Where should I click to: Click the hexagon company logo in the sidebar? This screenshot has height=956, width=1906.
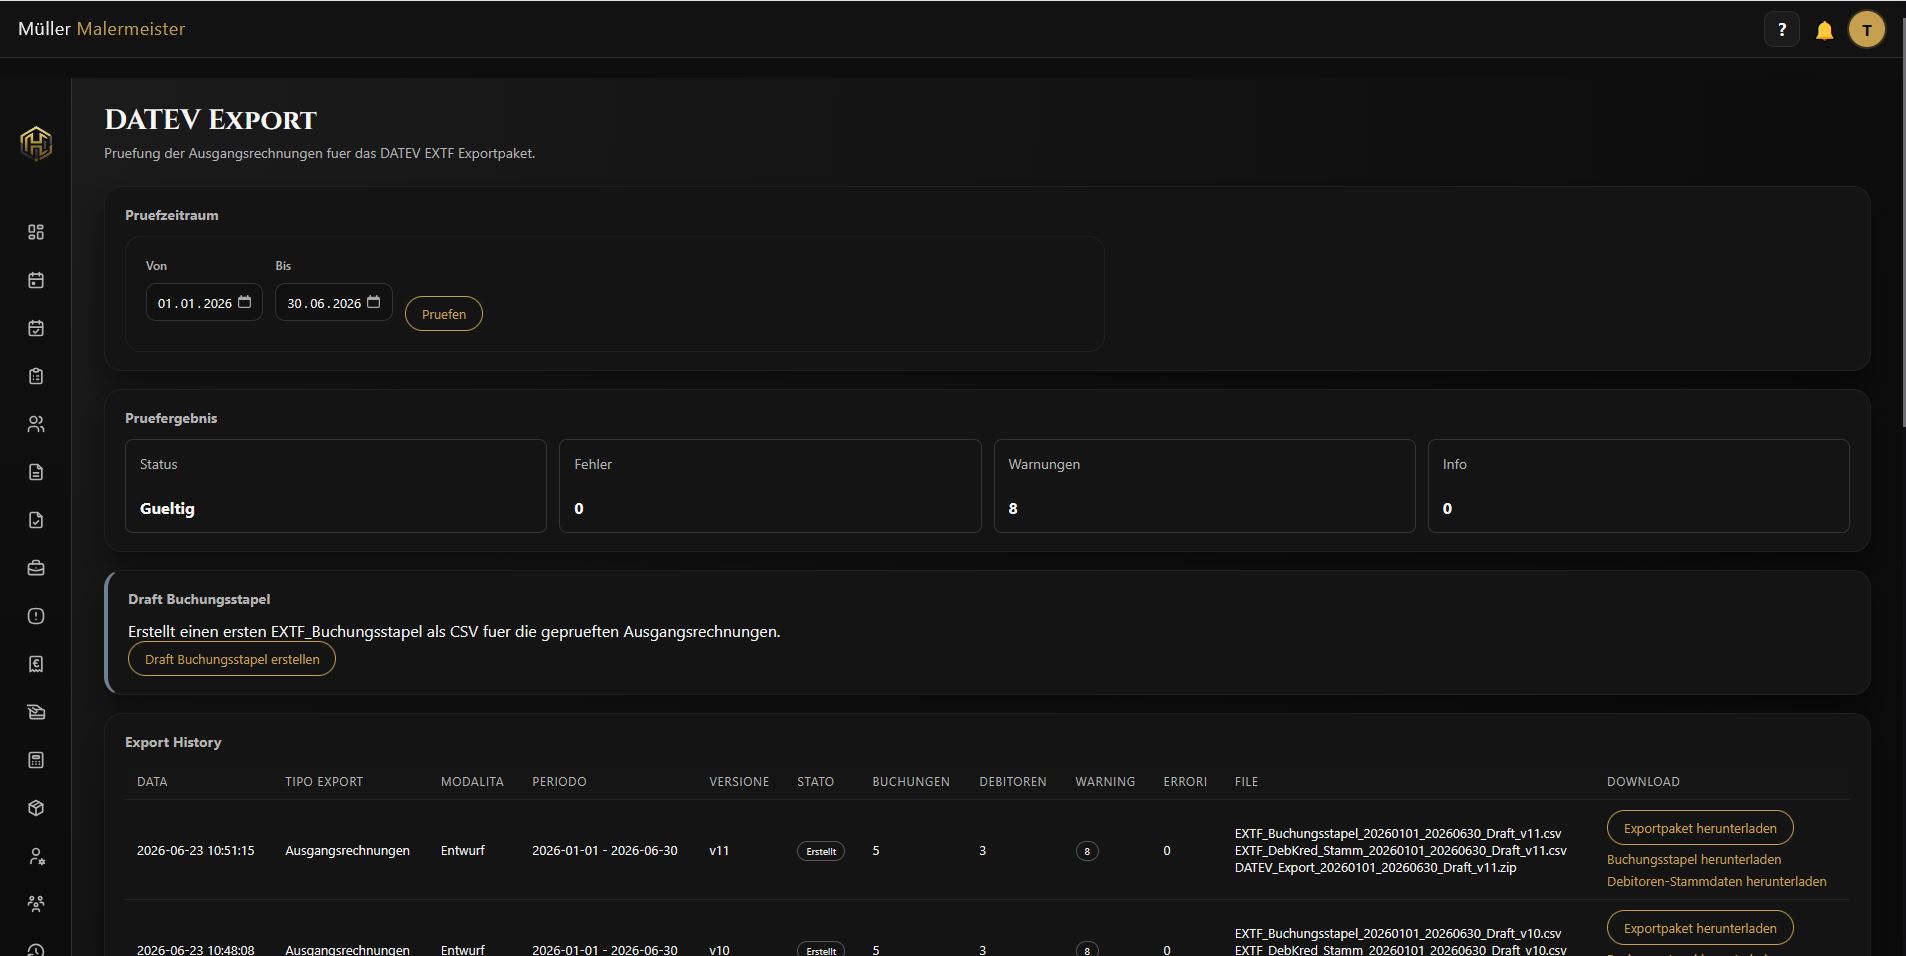click(x=36, y=143)
